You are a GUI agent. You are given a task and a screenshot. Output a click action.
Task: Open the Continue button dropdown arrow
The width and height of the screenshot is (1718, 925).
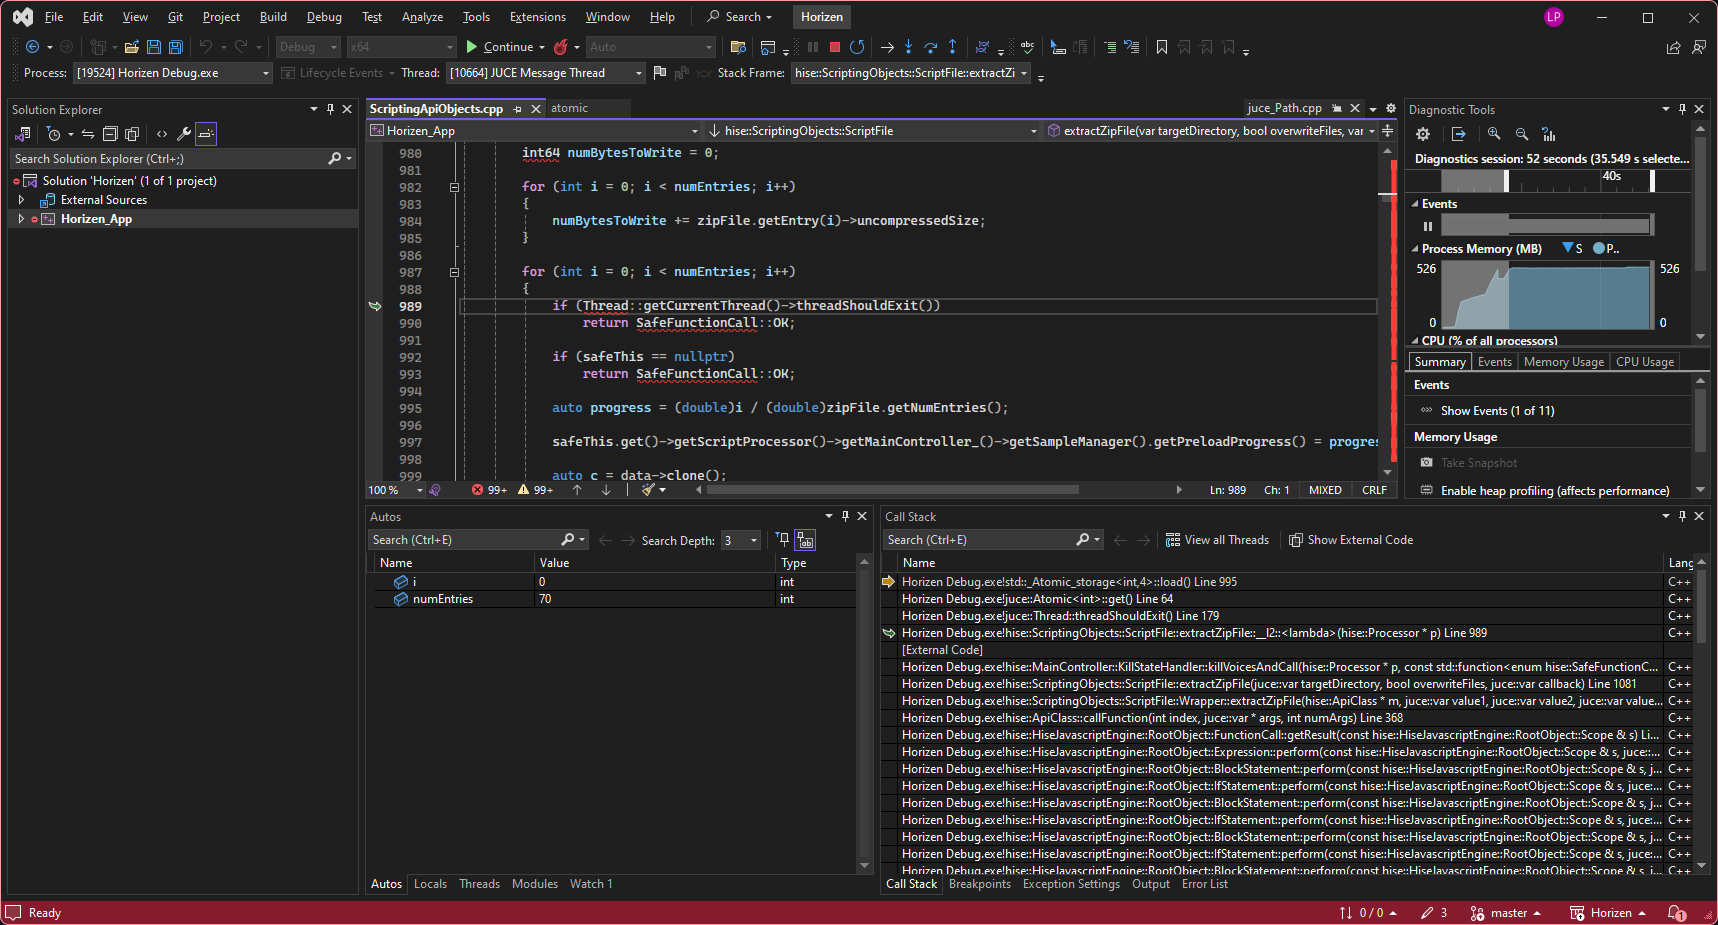tap(542, 47)
